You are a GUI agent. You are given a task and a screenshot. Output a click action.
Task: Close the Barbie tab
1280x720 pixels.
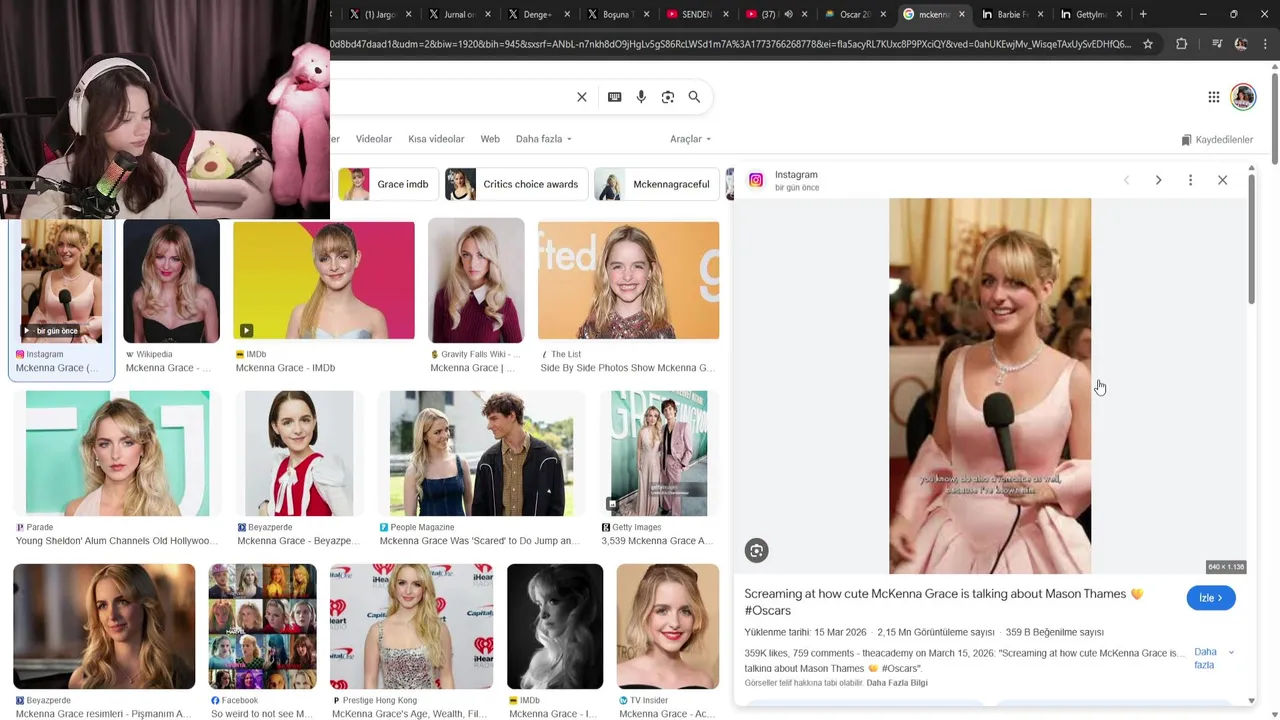pyautogui.click(x=1040, y=14)
